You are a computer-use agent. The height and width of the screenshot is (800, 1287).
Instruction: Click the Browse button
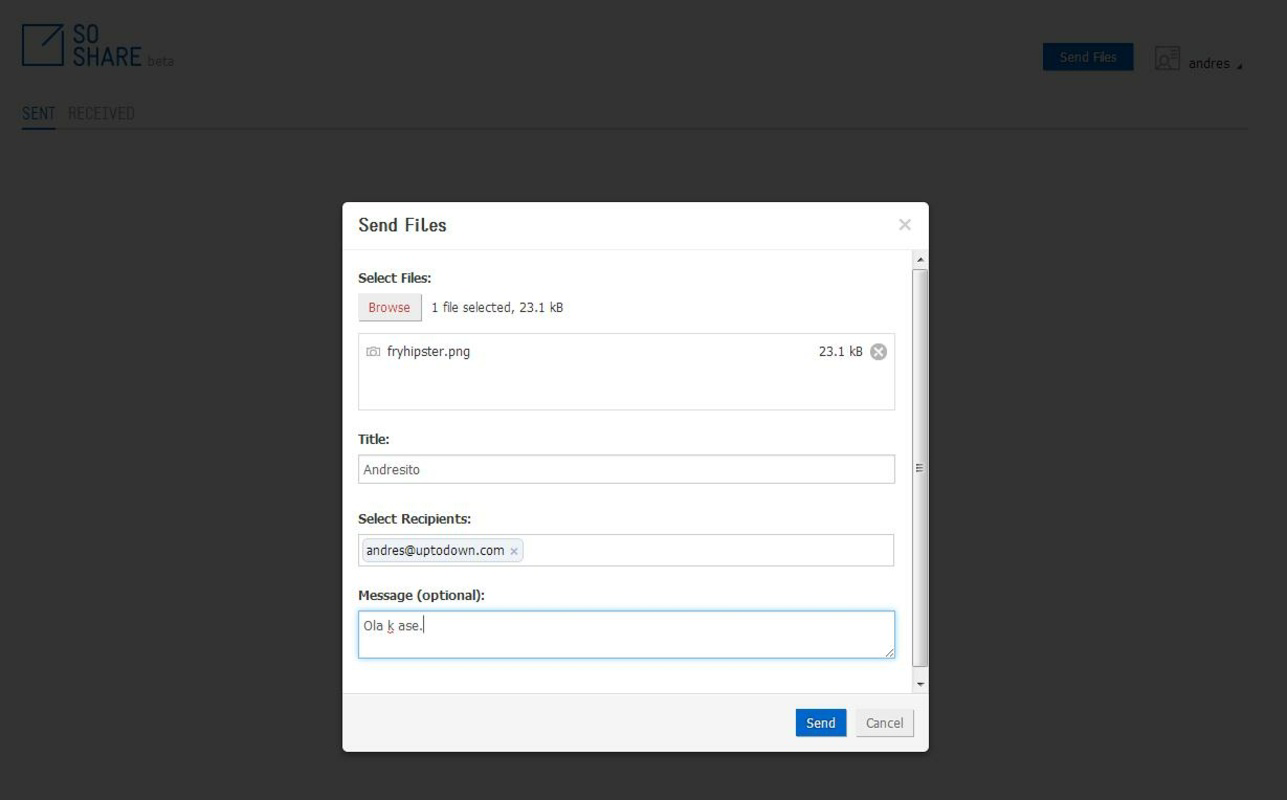(x=389, y=307)
